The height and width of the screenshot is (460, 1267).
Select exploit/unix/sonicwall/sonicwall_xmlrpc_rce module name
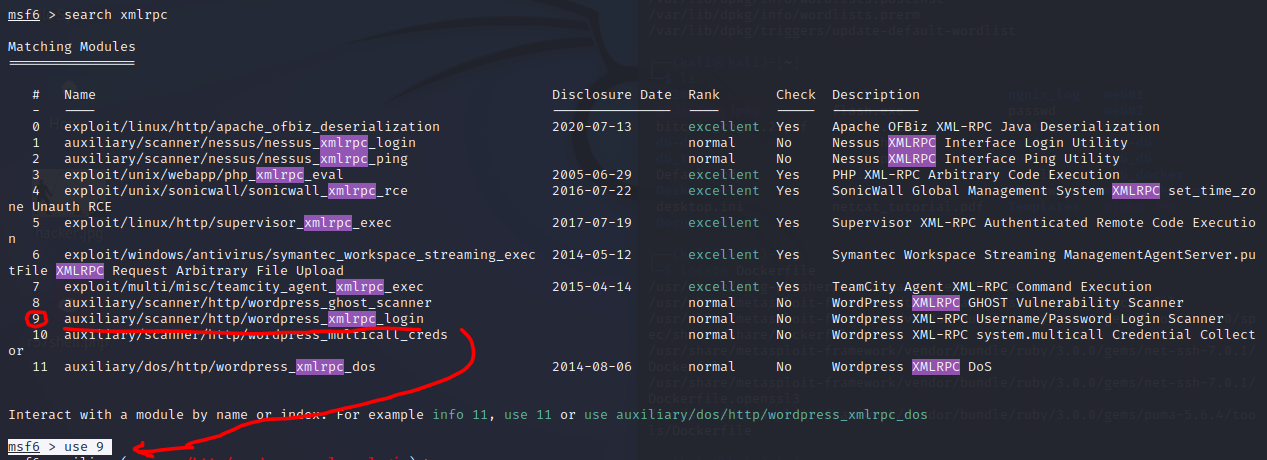coord(236,191)
